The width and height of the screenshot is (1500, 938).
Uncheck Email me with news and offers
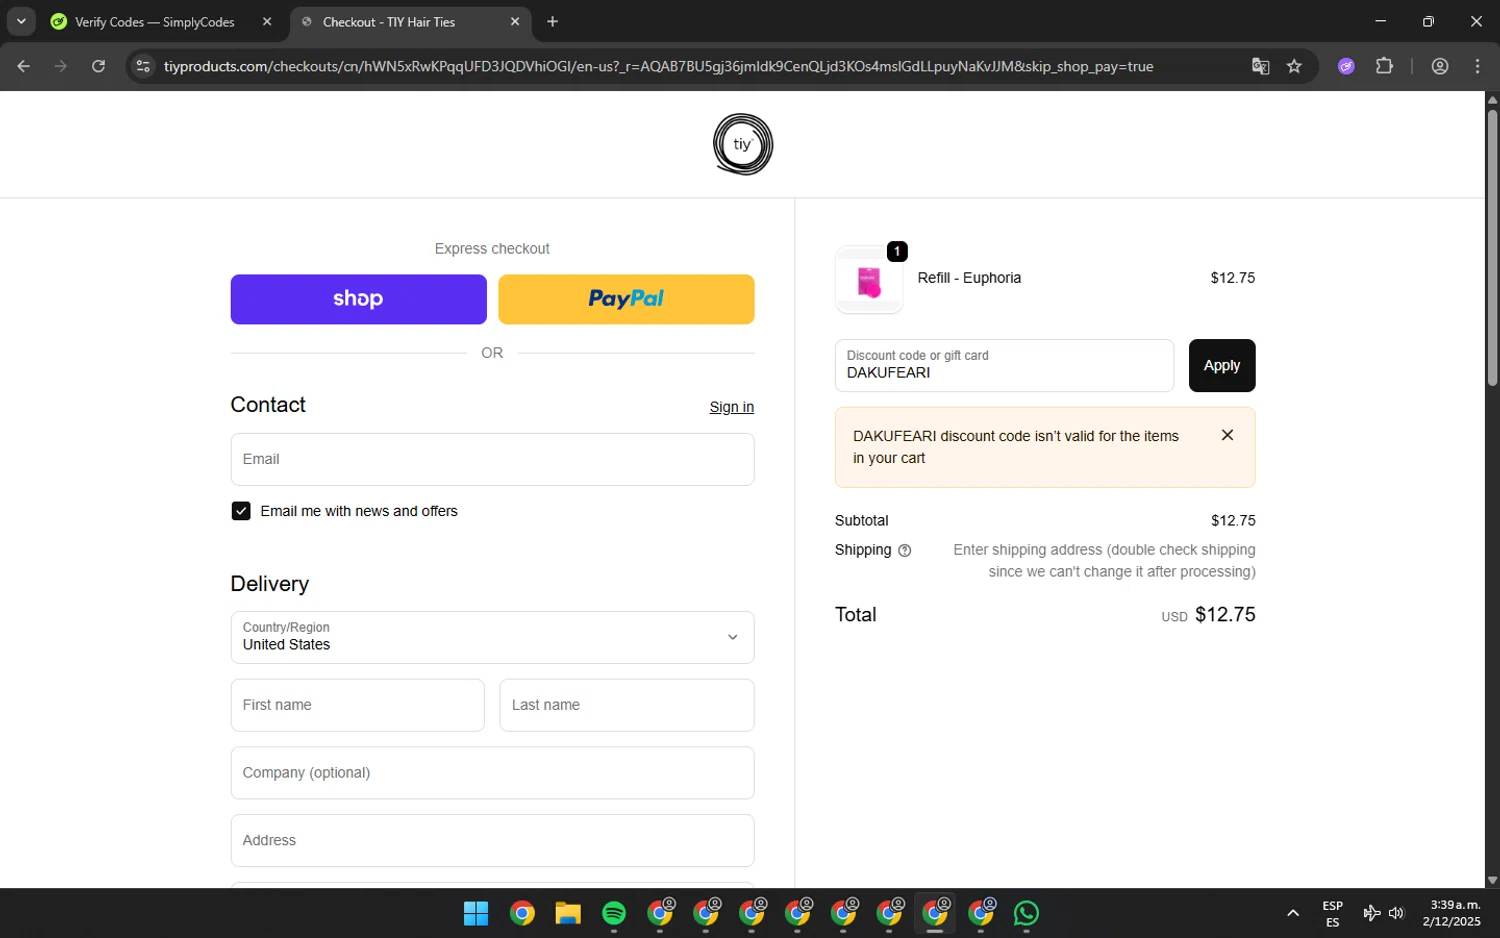click(241, 511)
